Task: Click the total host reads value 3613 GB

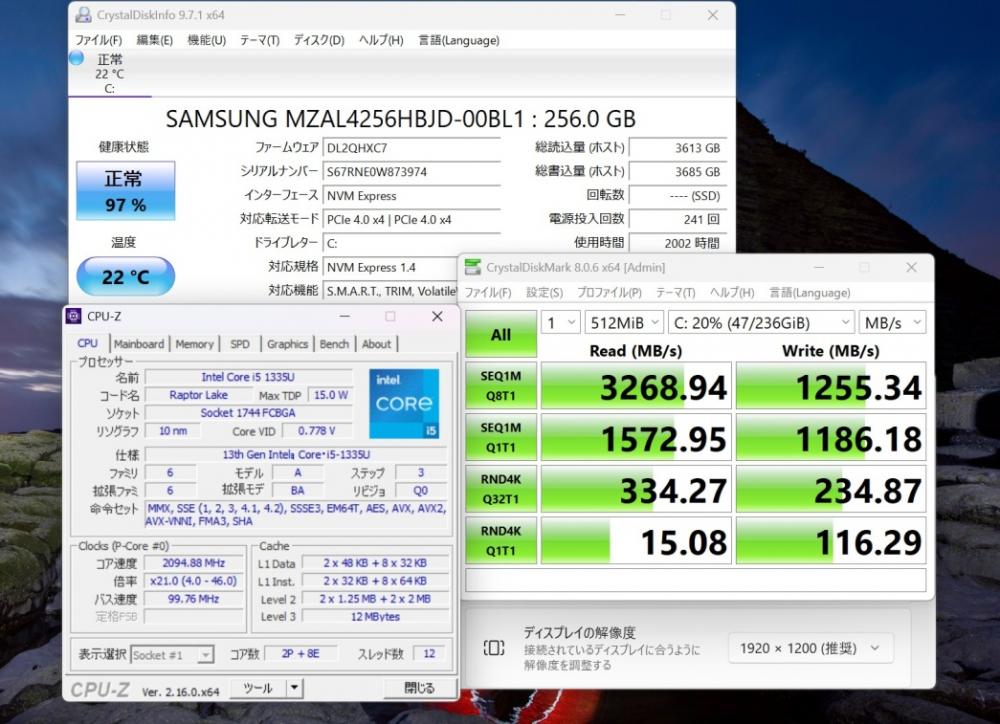Action: (678, 148)
